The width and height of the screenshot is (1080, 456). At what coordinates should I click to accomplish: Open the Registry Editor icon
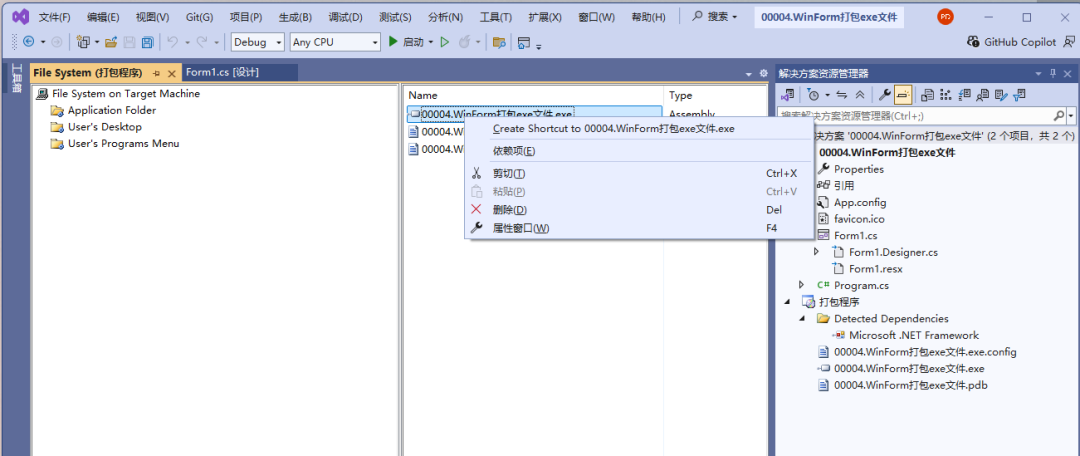946,94
